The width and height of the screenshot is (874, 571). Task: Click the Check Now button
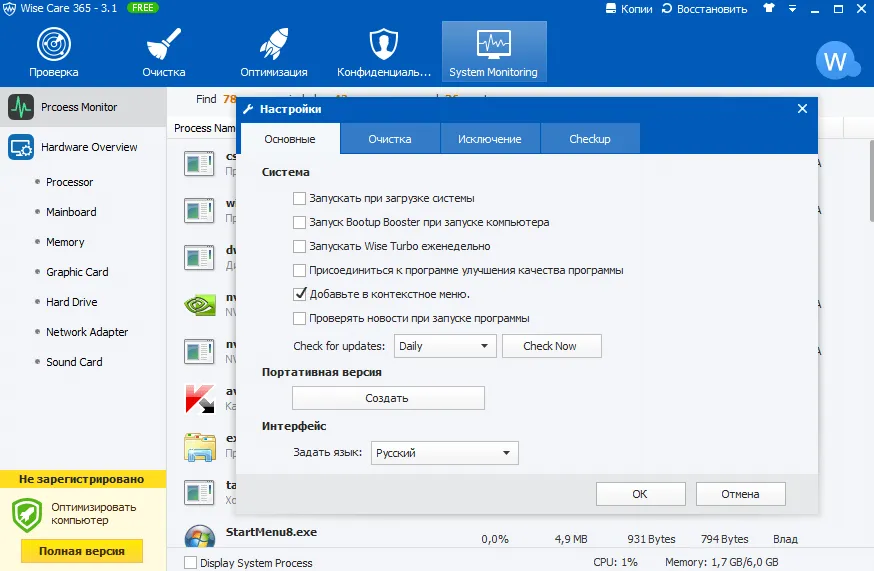click(551, 346)
